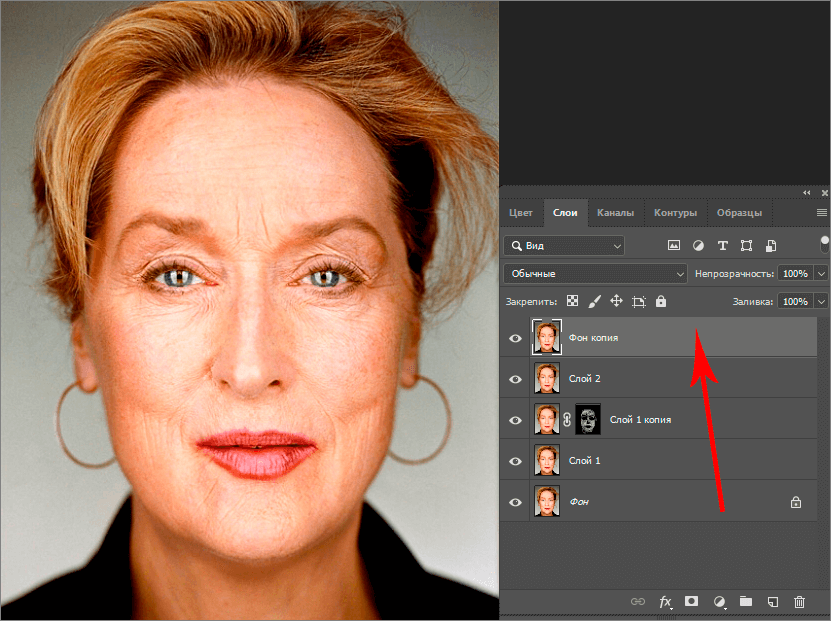Hide the Слой 2 layer

coord(516,379)
